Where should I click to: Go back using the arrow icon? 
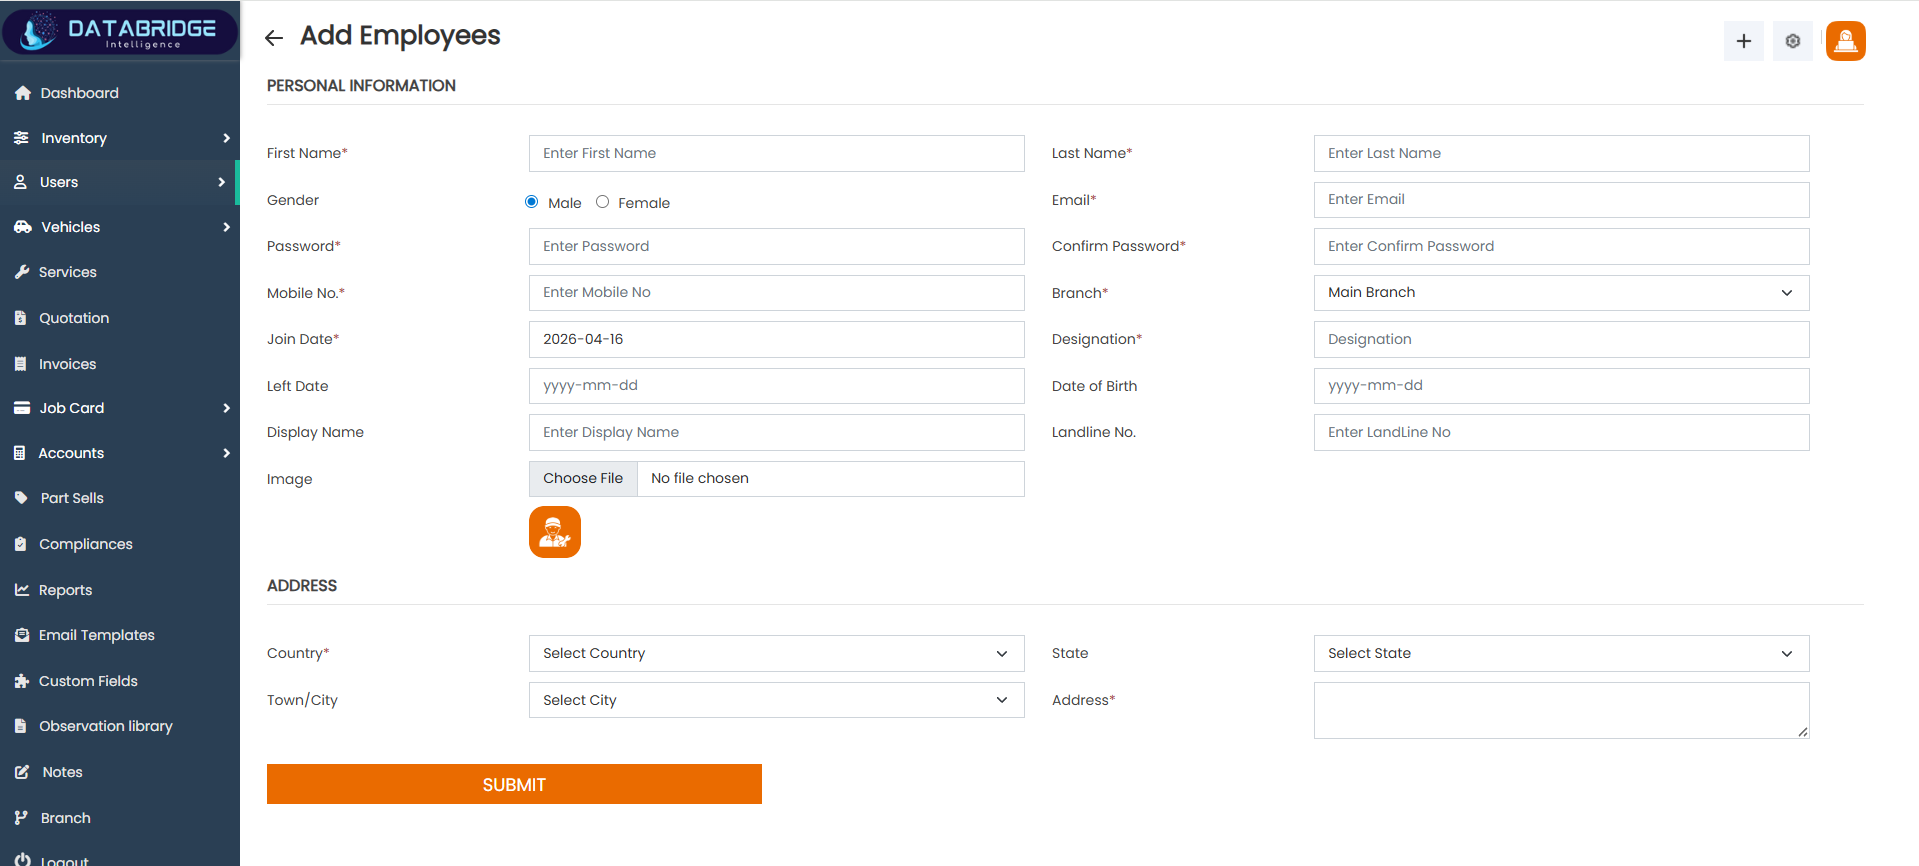(x=273, y=38)
